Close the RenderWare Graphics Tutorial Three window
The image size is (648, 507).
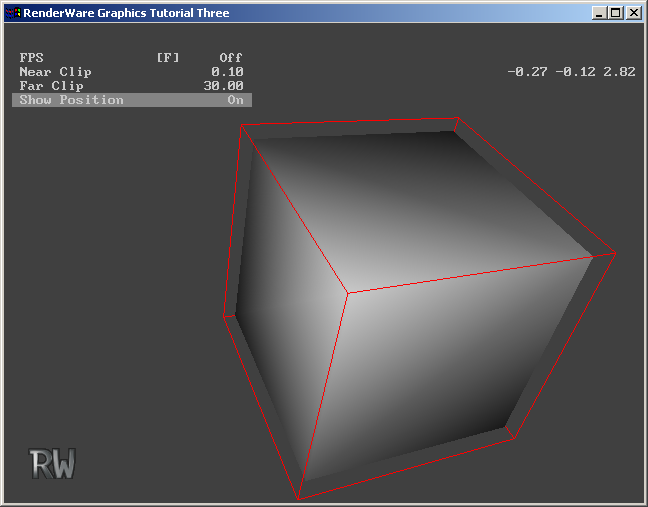point(633,13)
